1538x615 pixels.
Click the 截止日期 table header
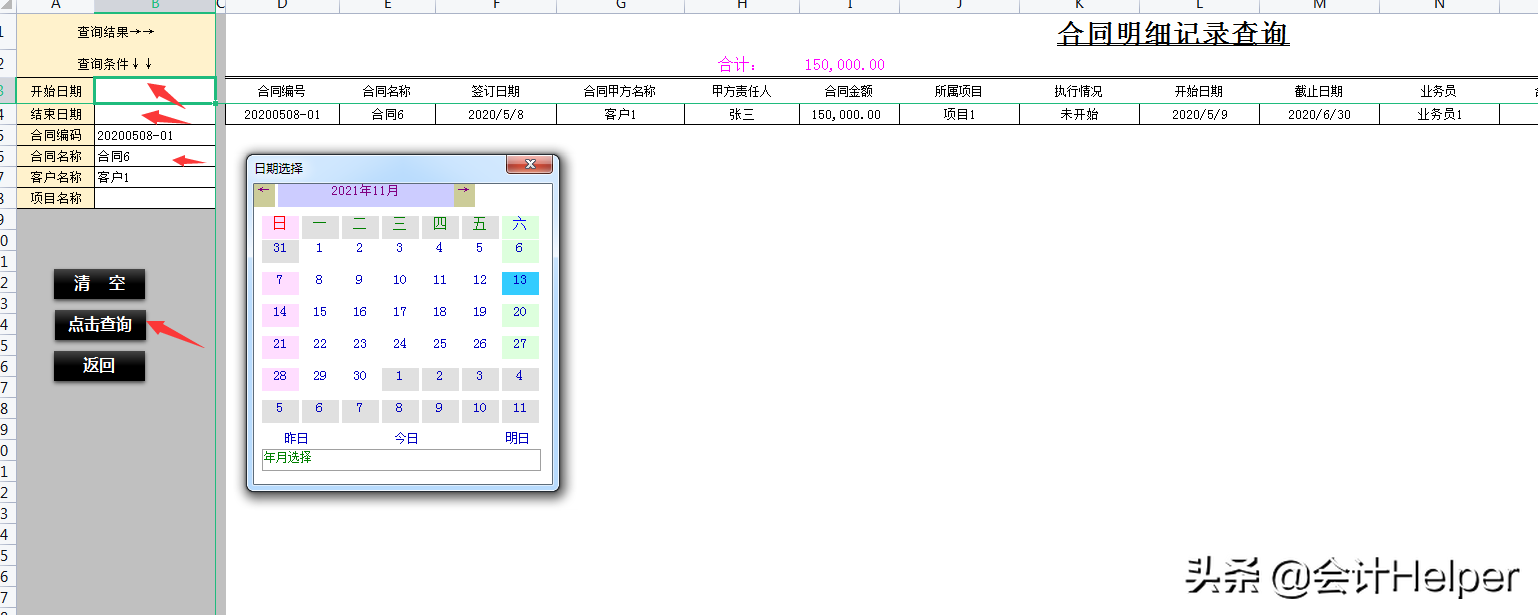pyautogui.click(x=1320, y=91)
